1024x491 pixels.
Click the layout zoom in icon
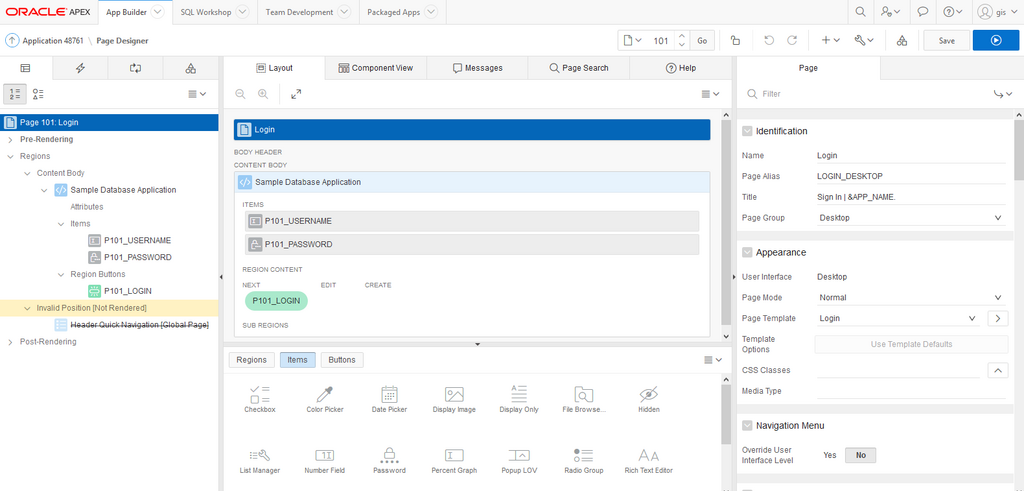[x=263, y=94]
